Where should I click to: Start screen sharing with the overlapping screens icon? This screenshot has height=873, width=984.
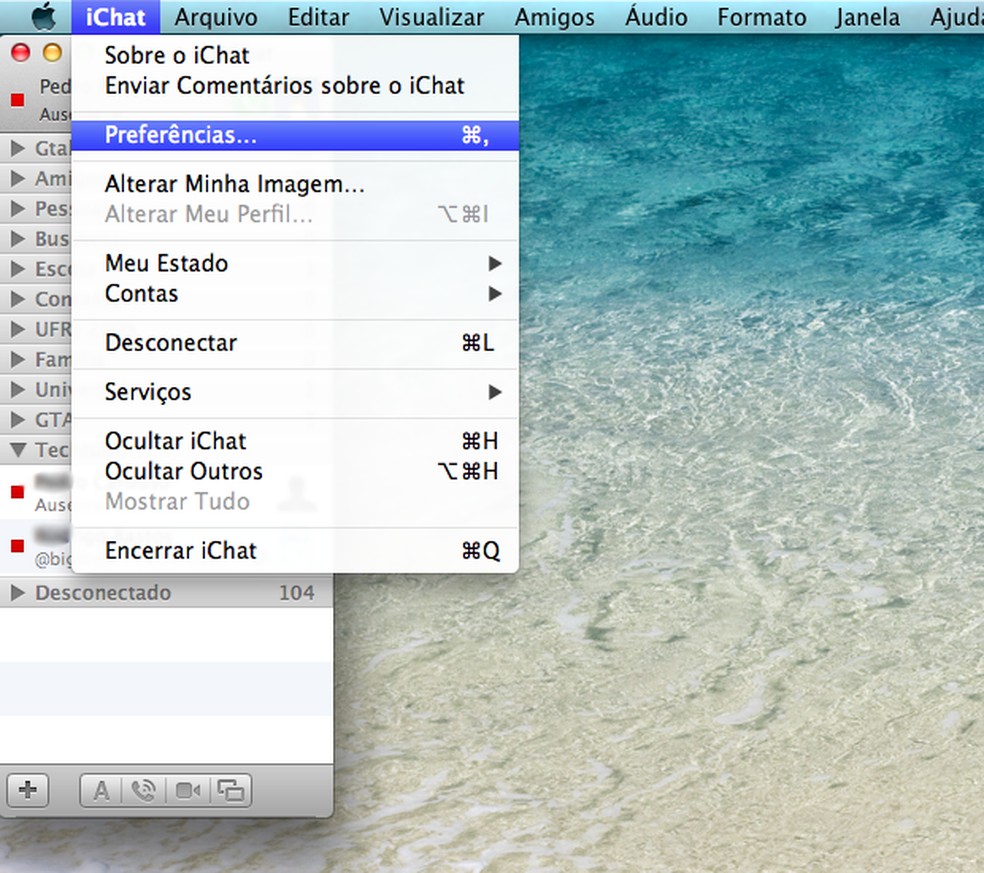click(230, 791)
